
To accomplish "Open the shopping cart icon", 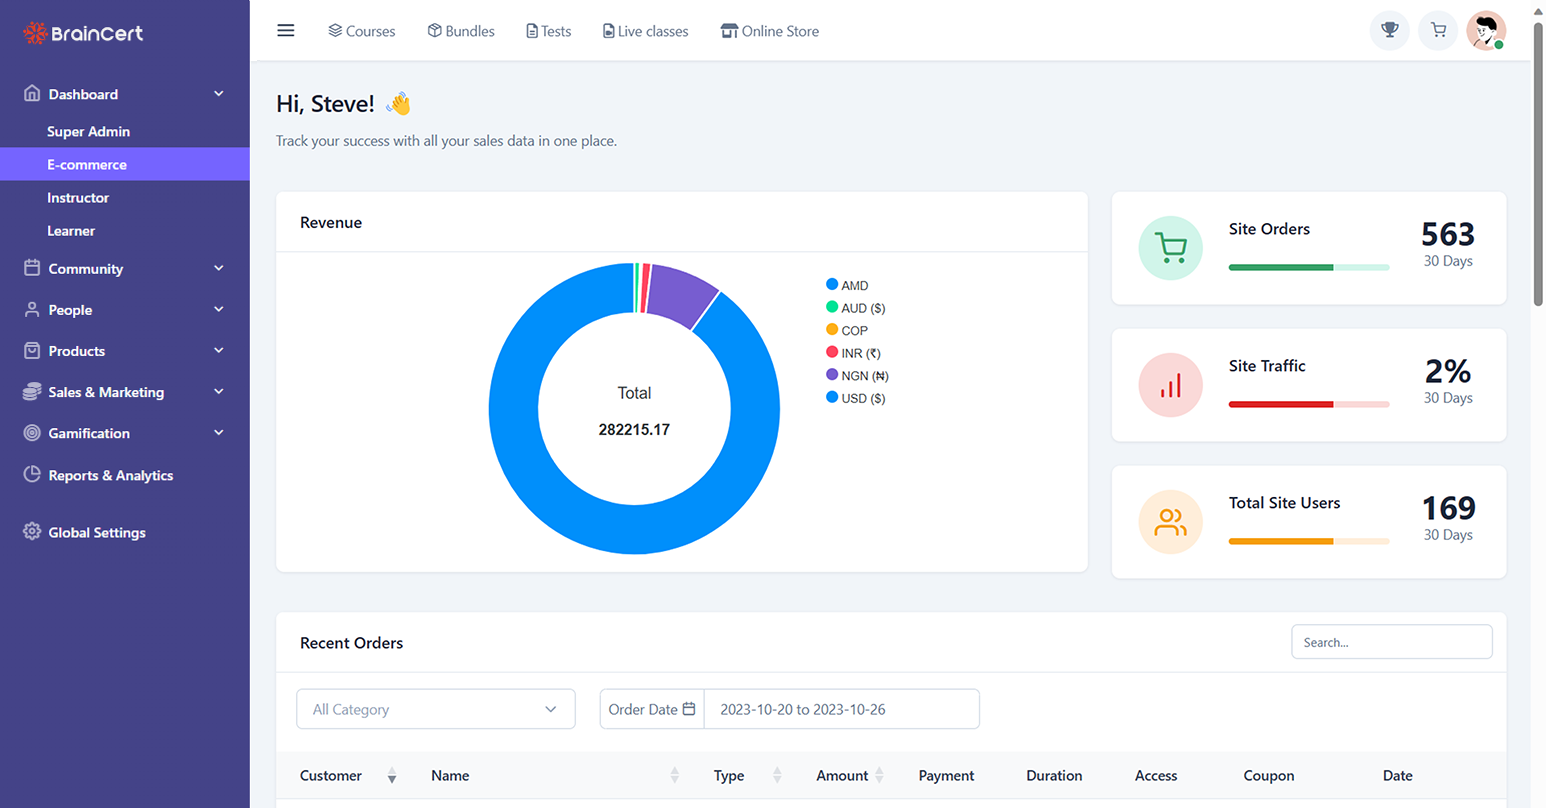I will click(x=1437, y=30).
